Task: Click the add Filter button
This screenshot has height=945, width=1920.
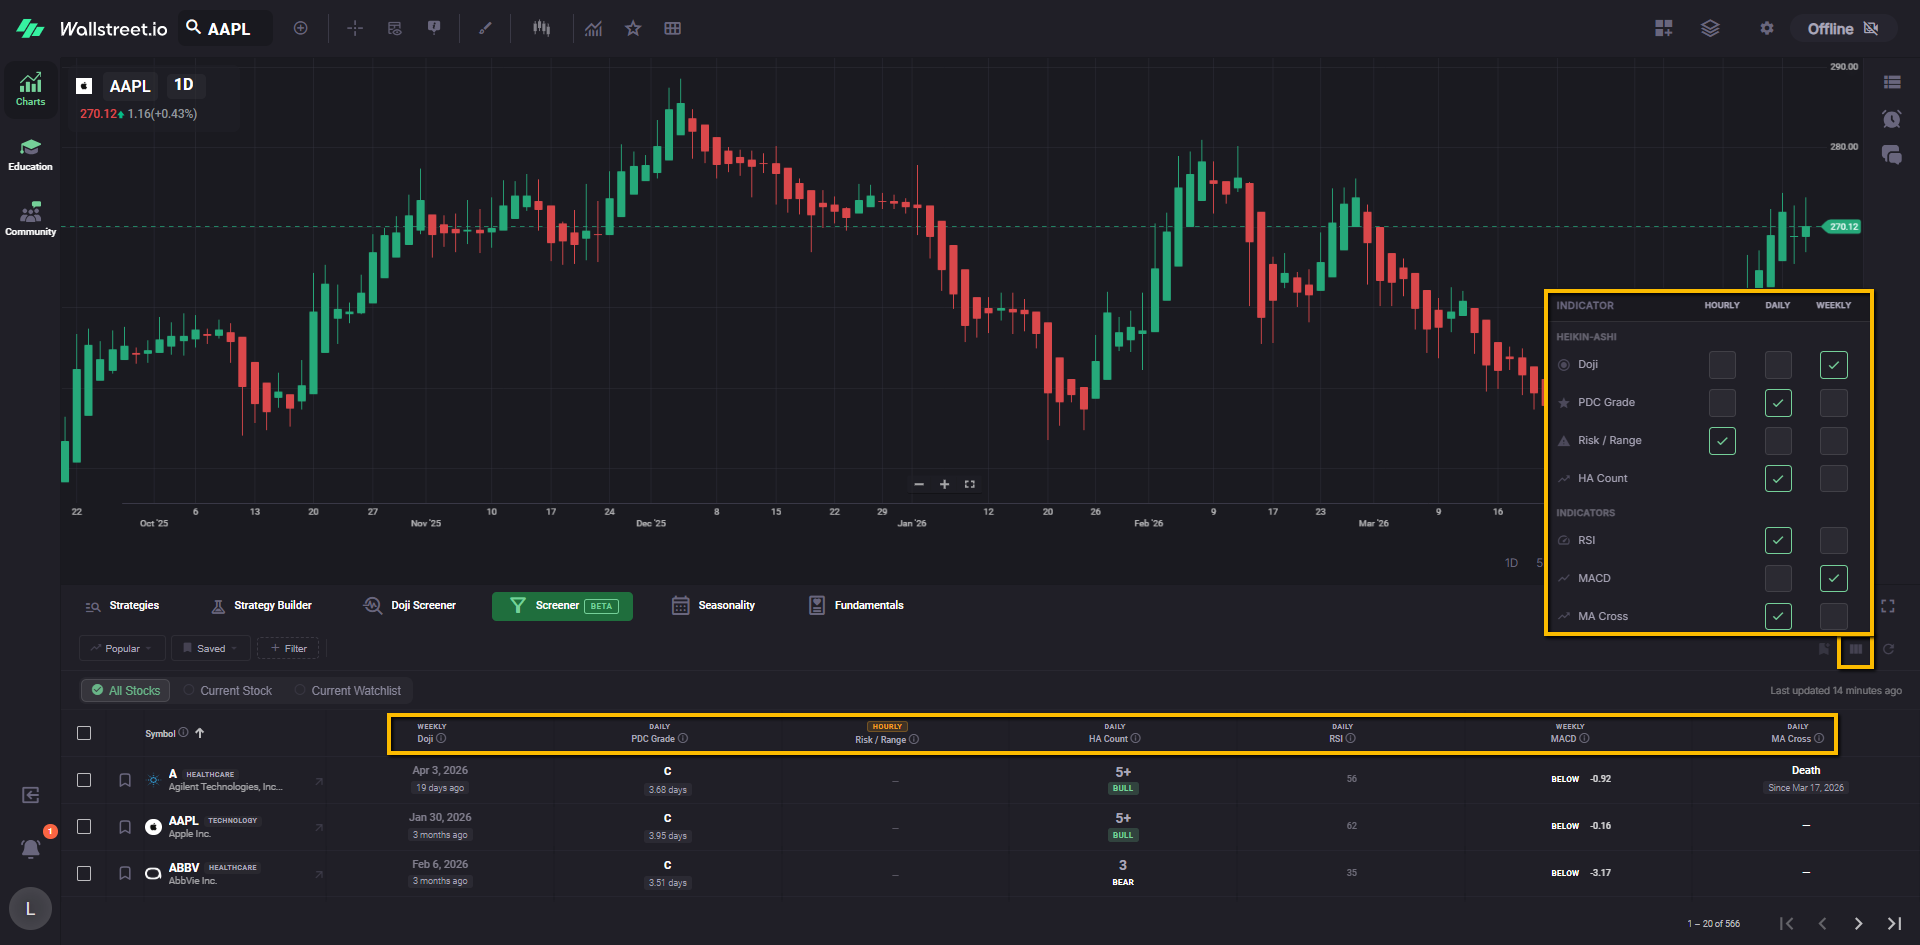Action: (x=288, y=648)
